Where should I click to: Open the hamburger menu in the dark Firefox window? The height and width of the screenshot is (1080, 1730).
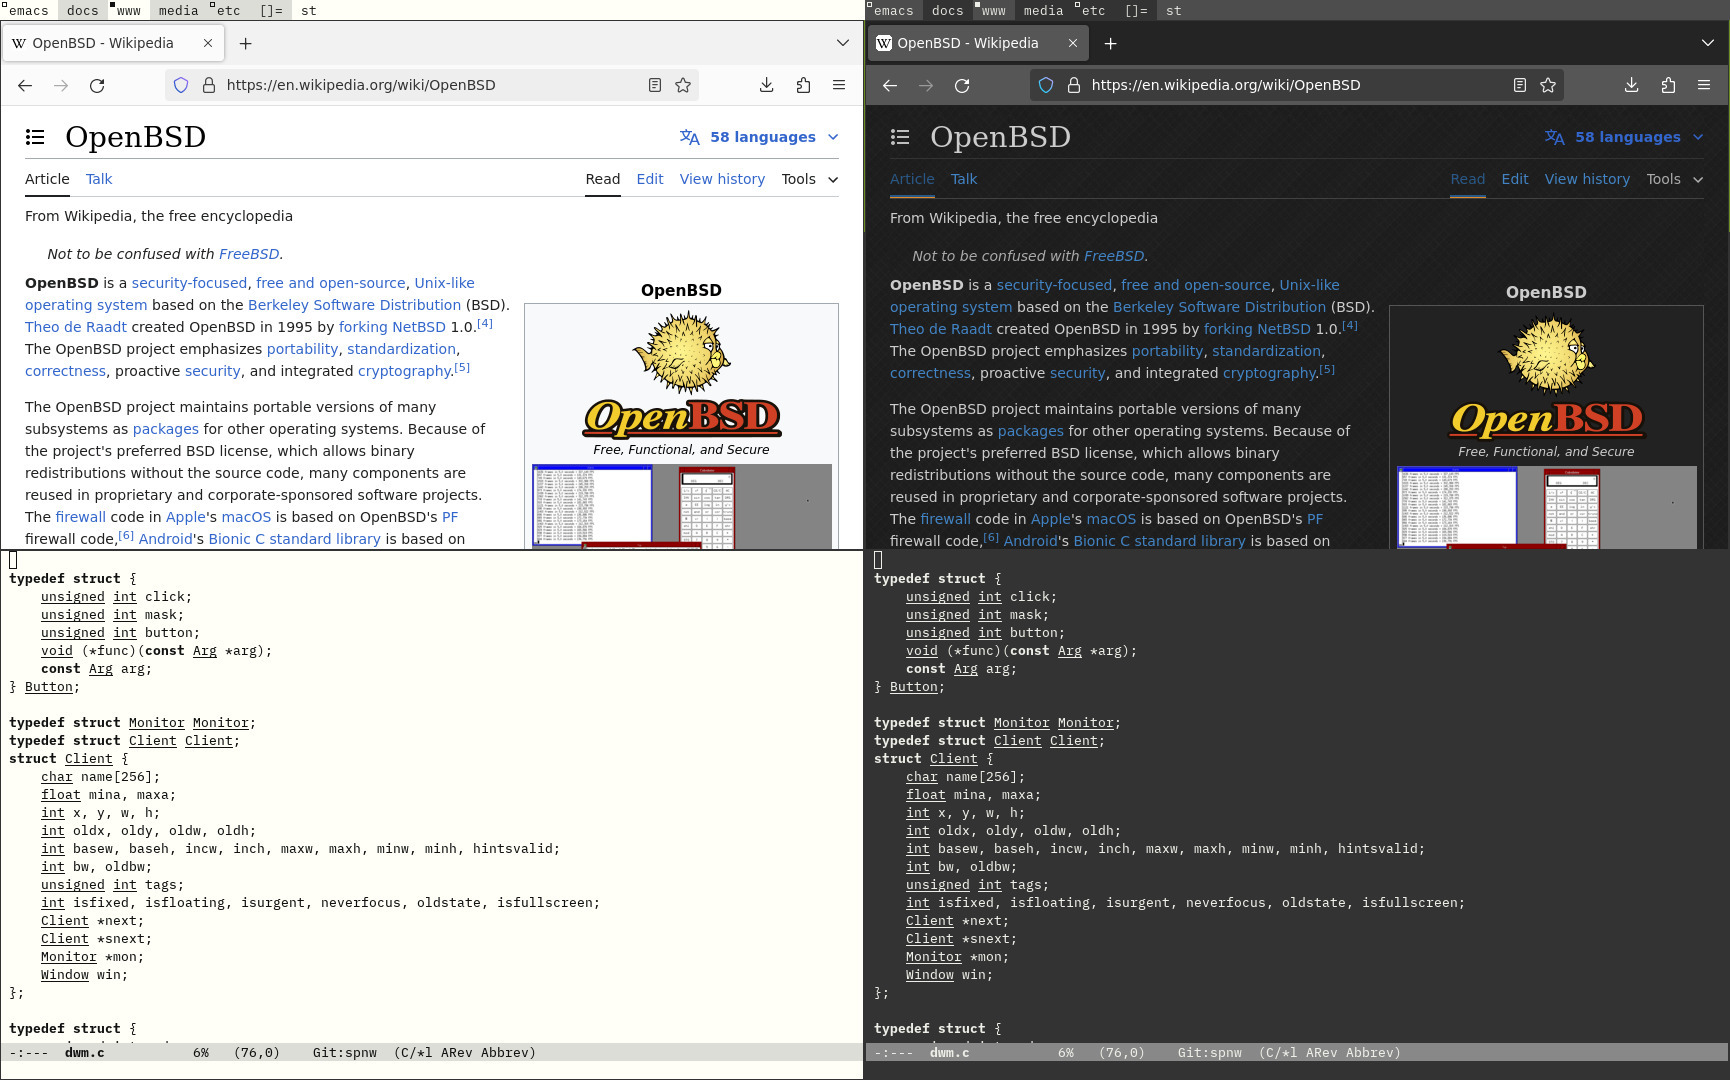coord(1704,85)
